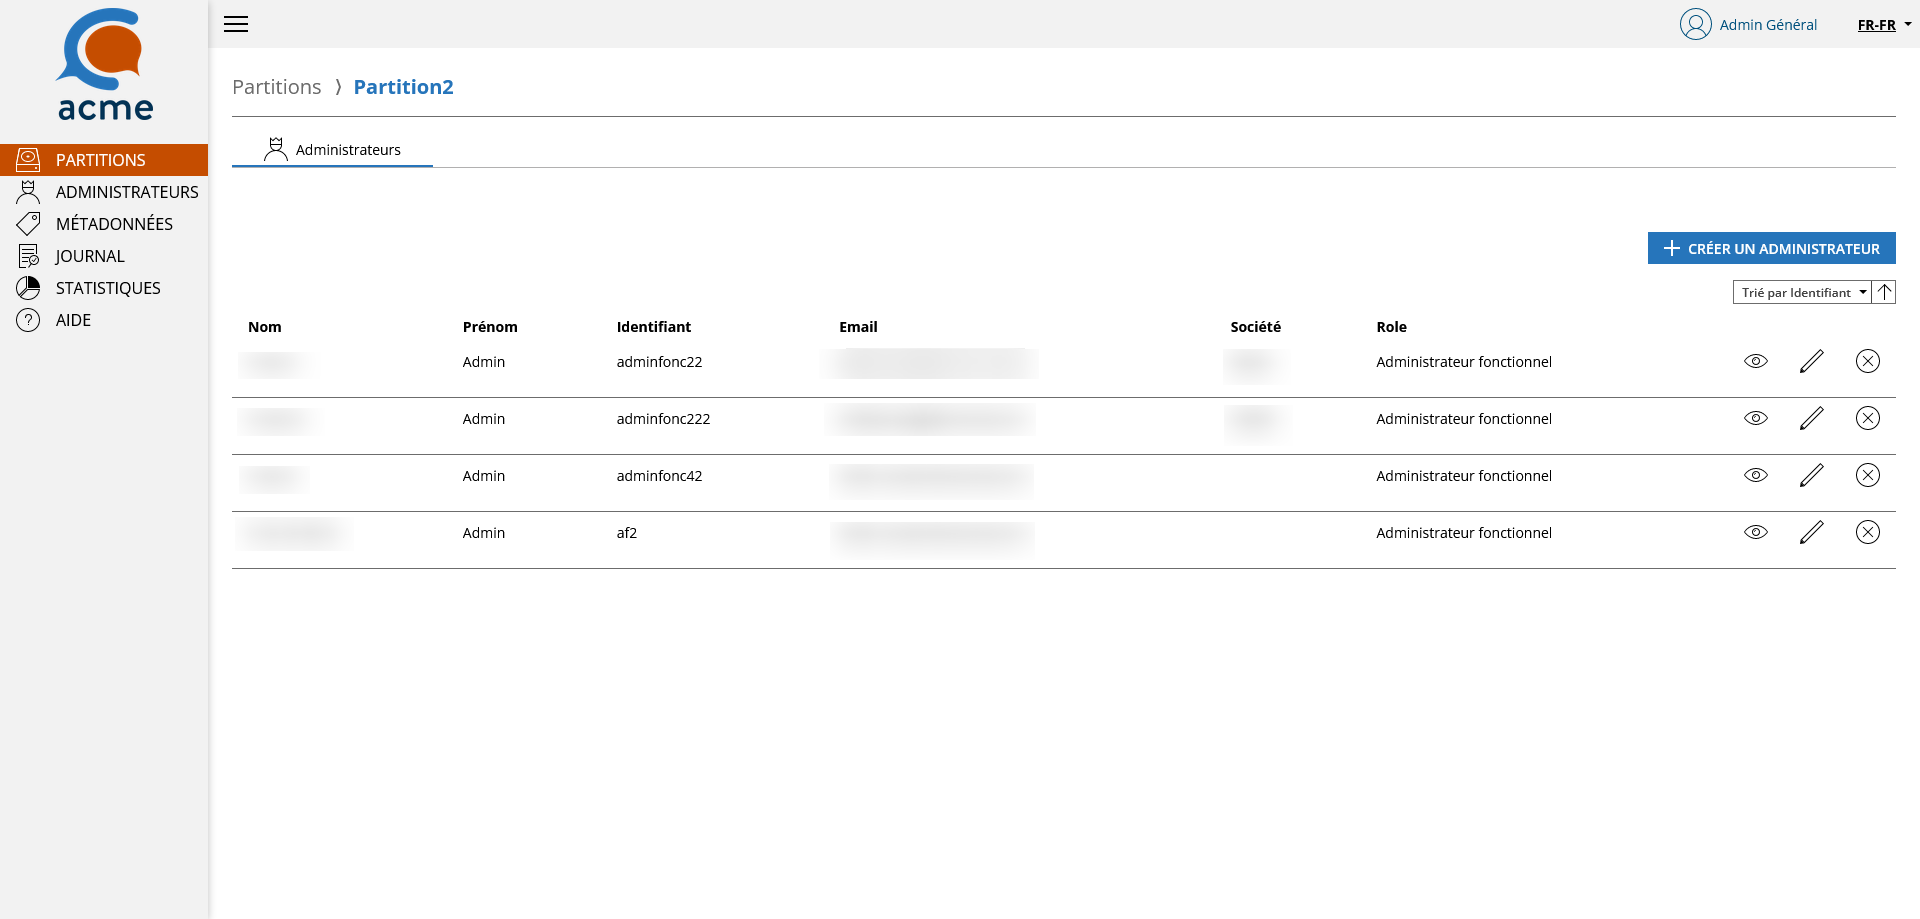This screenshot has height=919, width=1920.
Task: Click the Identifiant column header
Action: (x=654, y=327)
